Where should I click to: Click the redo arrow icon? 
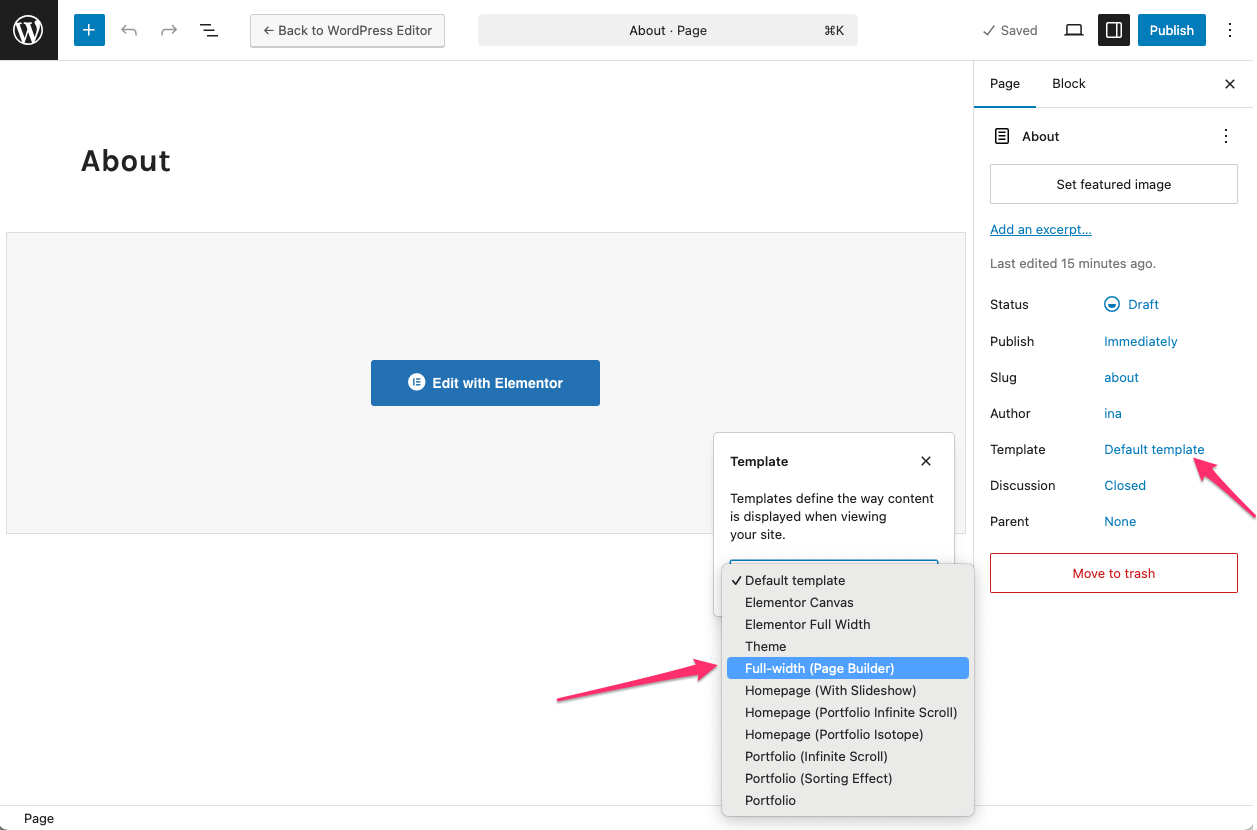coord(169,30)
